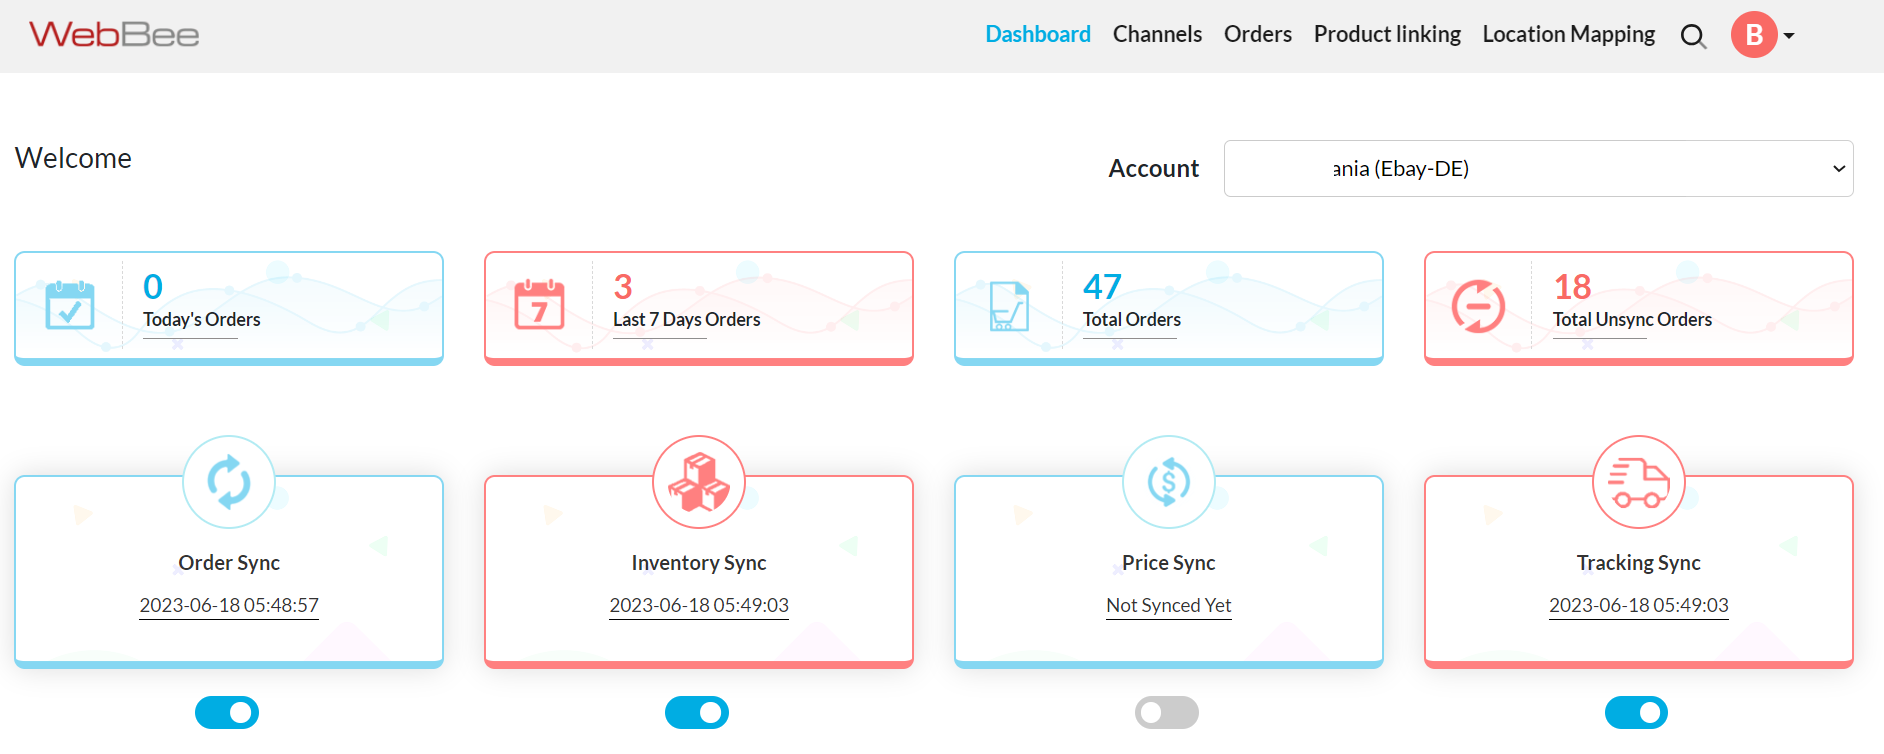Click the WebBee logo
The height and width of the screenshot is (754, 1884).
[x=114, y=35]
